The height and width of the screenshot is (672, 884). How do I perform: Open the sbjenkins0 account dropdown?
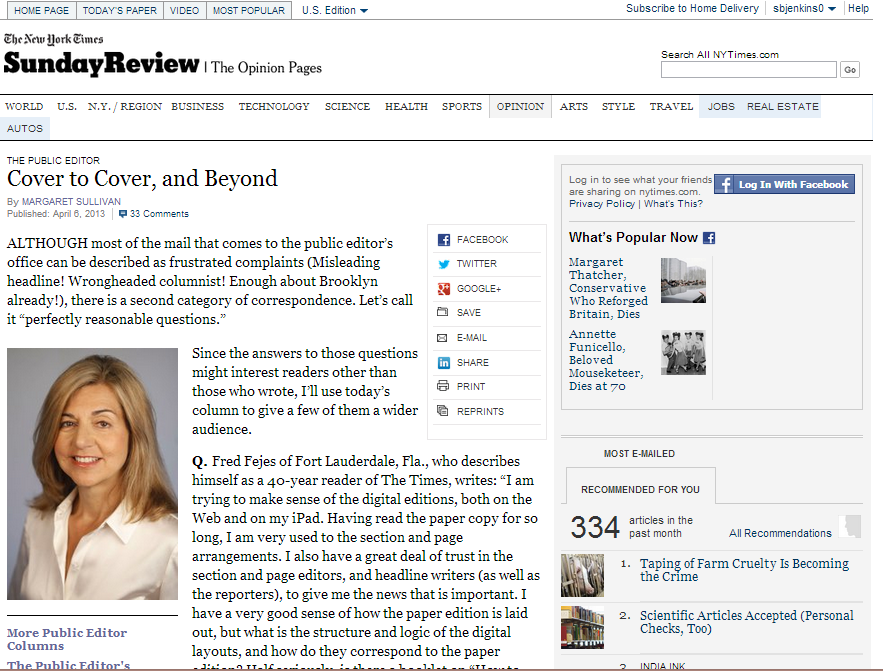[x=804, y=8]
